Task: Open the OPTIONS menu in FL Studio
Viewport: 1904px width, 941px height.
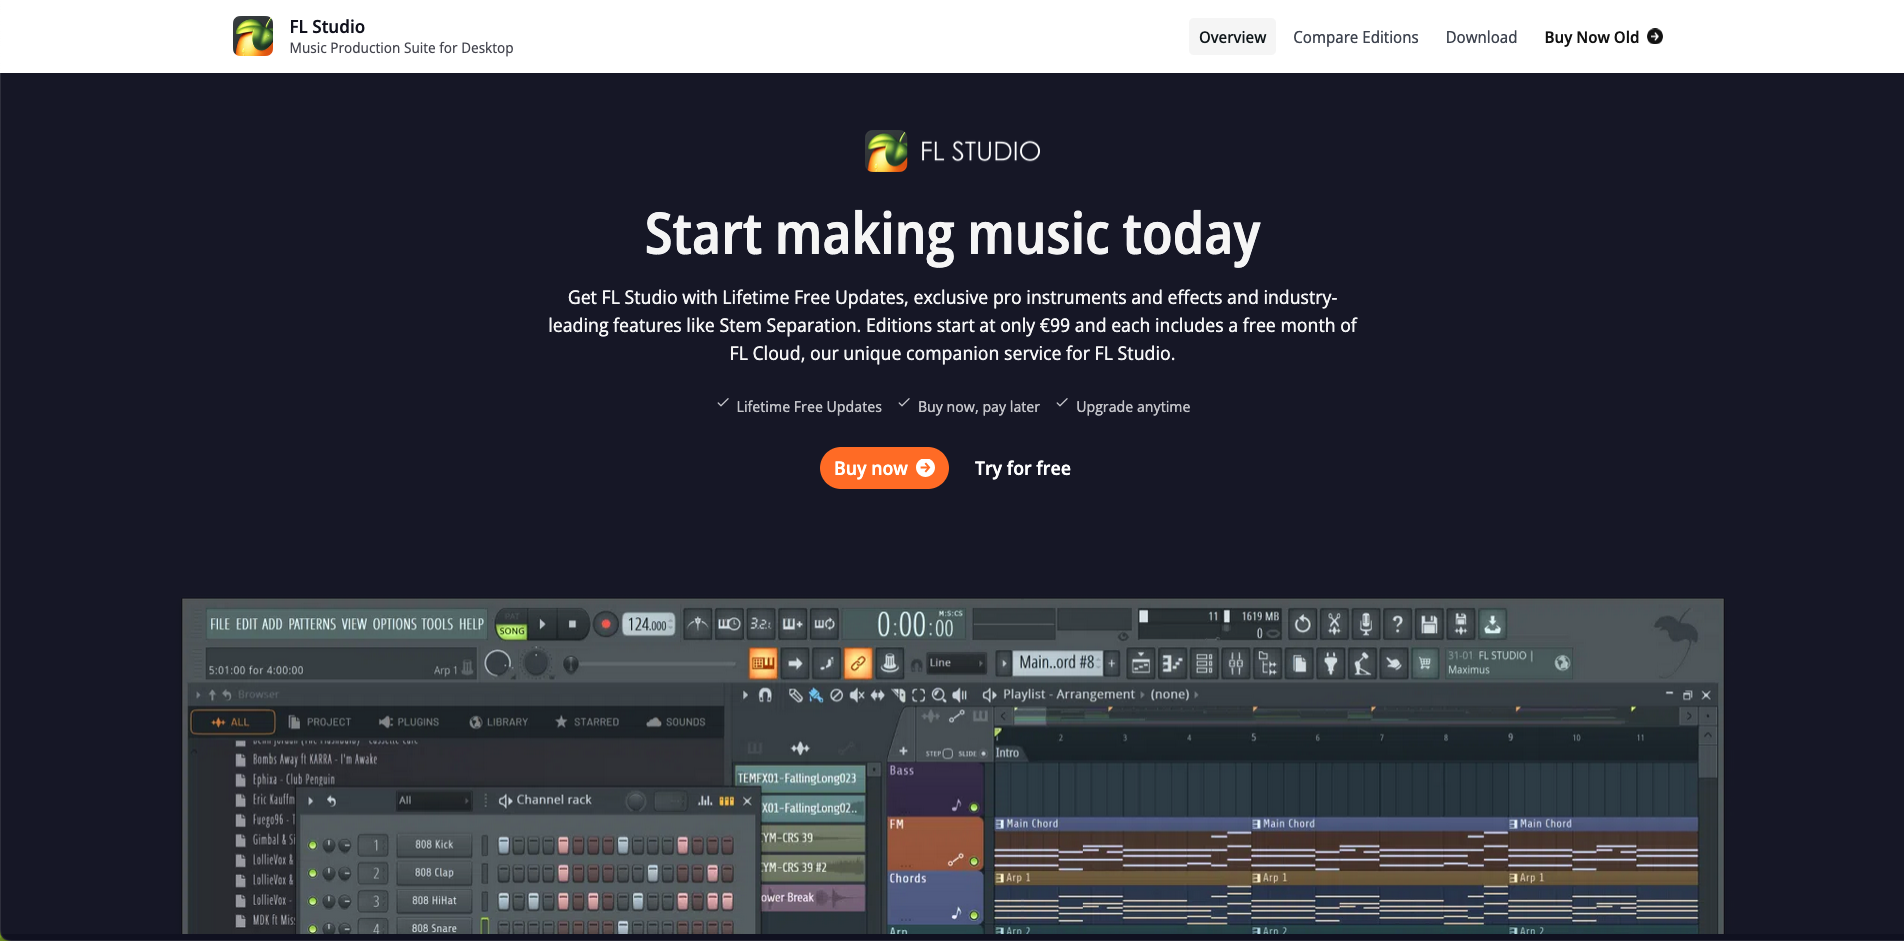Action: coord(394,624)
